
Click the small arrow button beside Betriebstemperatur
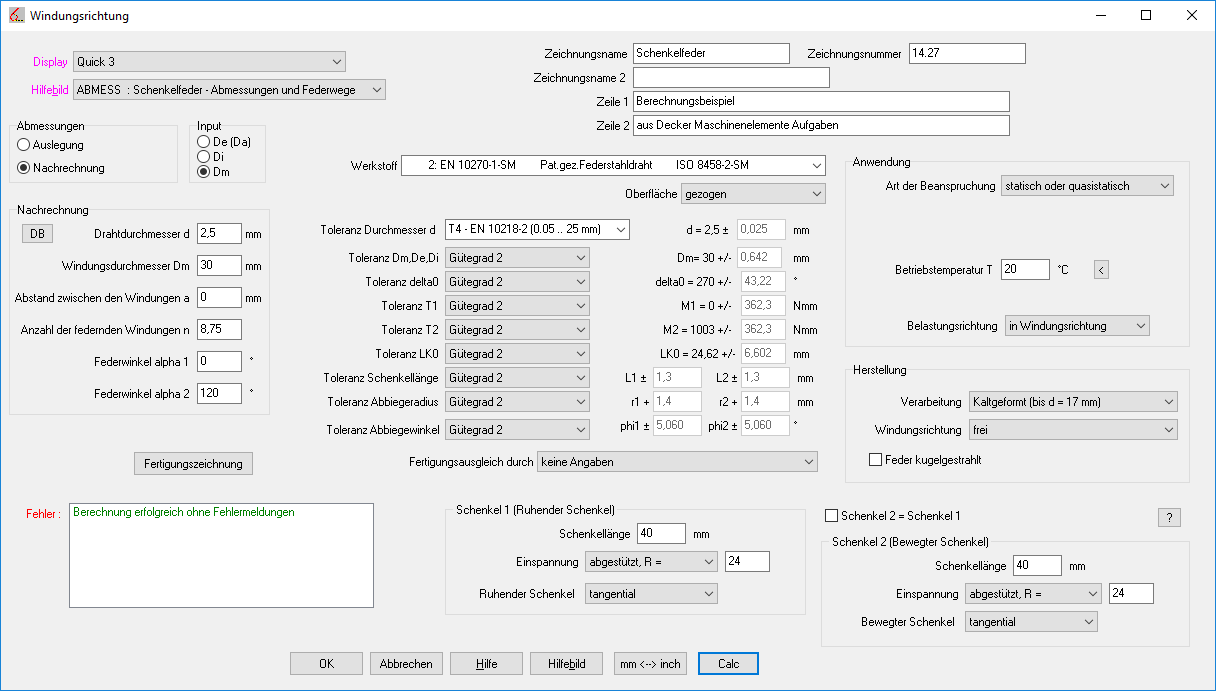coord(1101,269)
